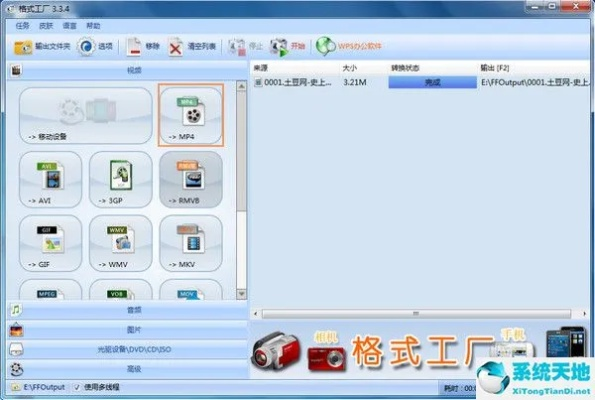
Task: Select the 0001.土豆网 task row
Action: (420, 82)
